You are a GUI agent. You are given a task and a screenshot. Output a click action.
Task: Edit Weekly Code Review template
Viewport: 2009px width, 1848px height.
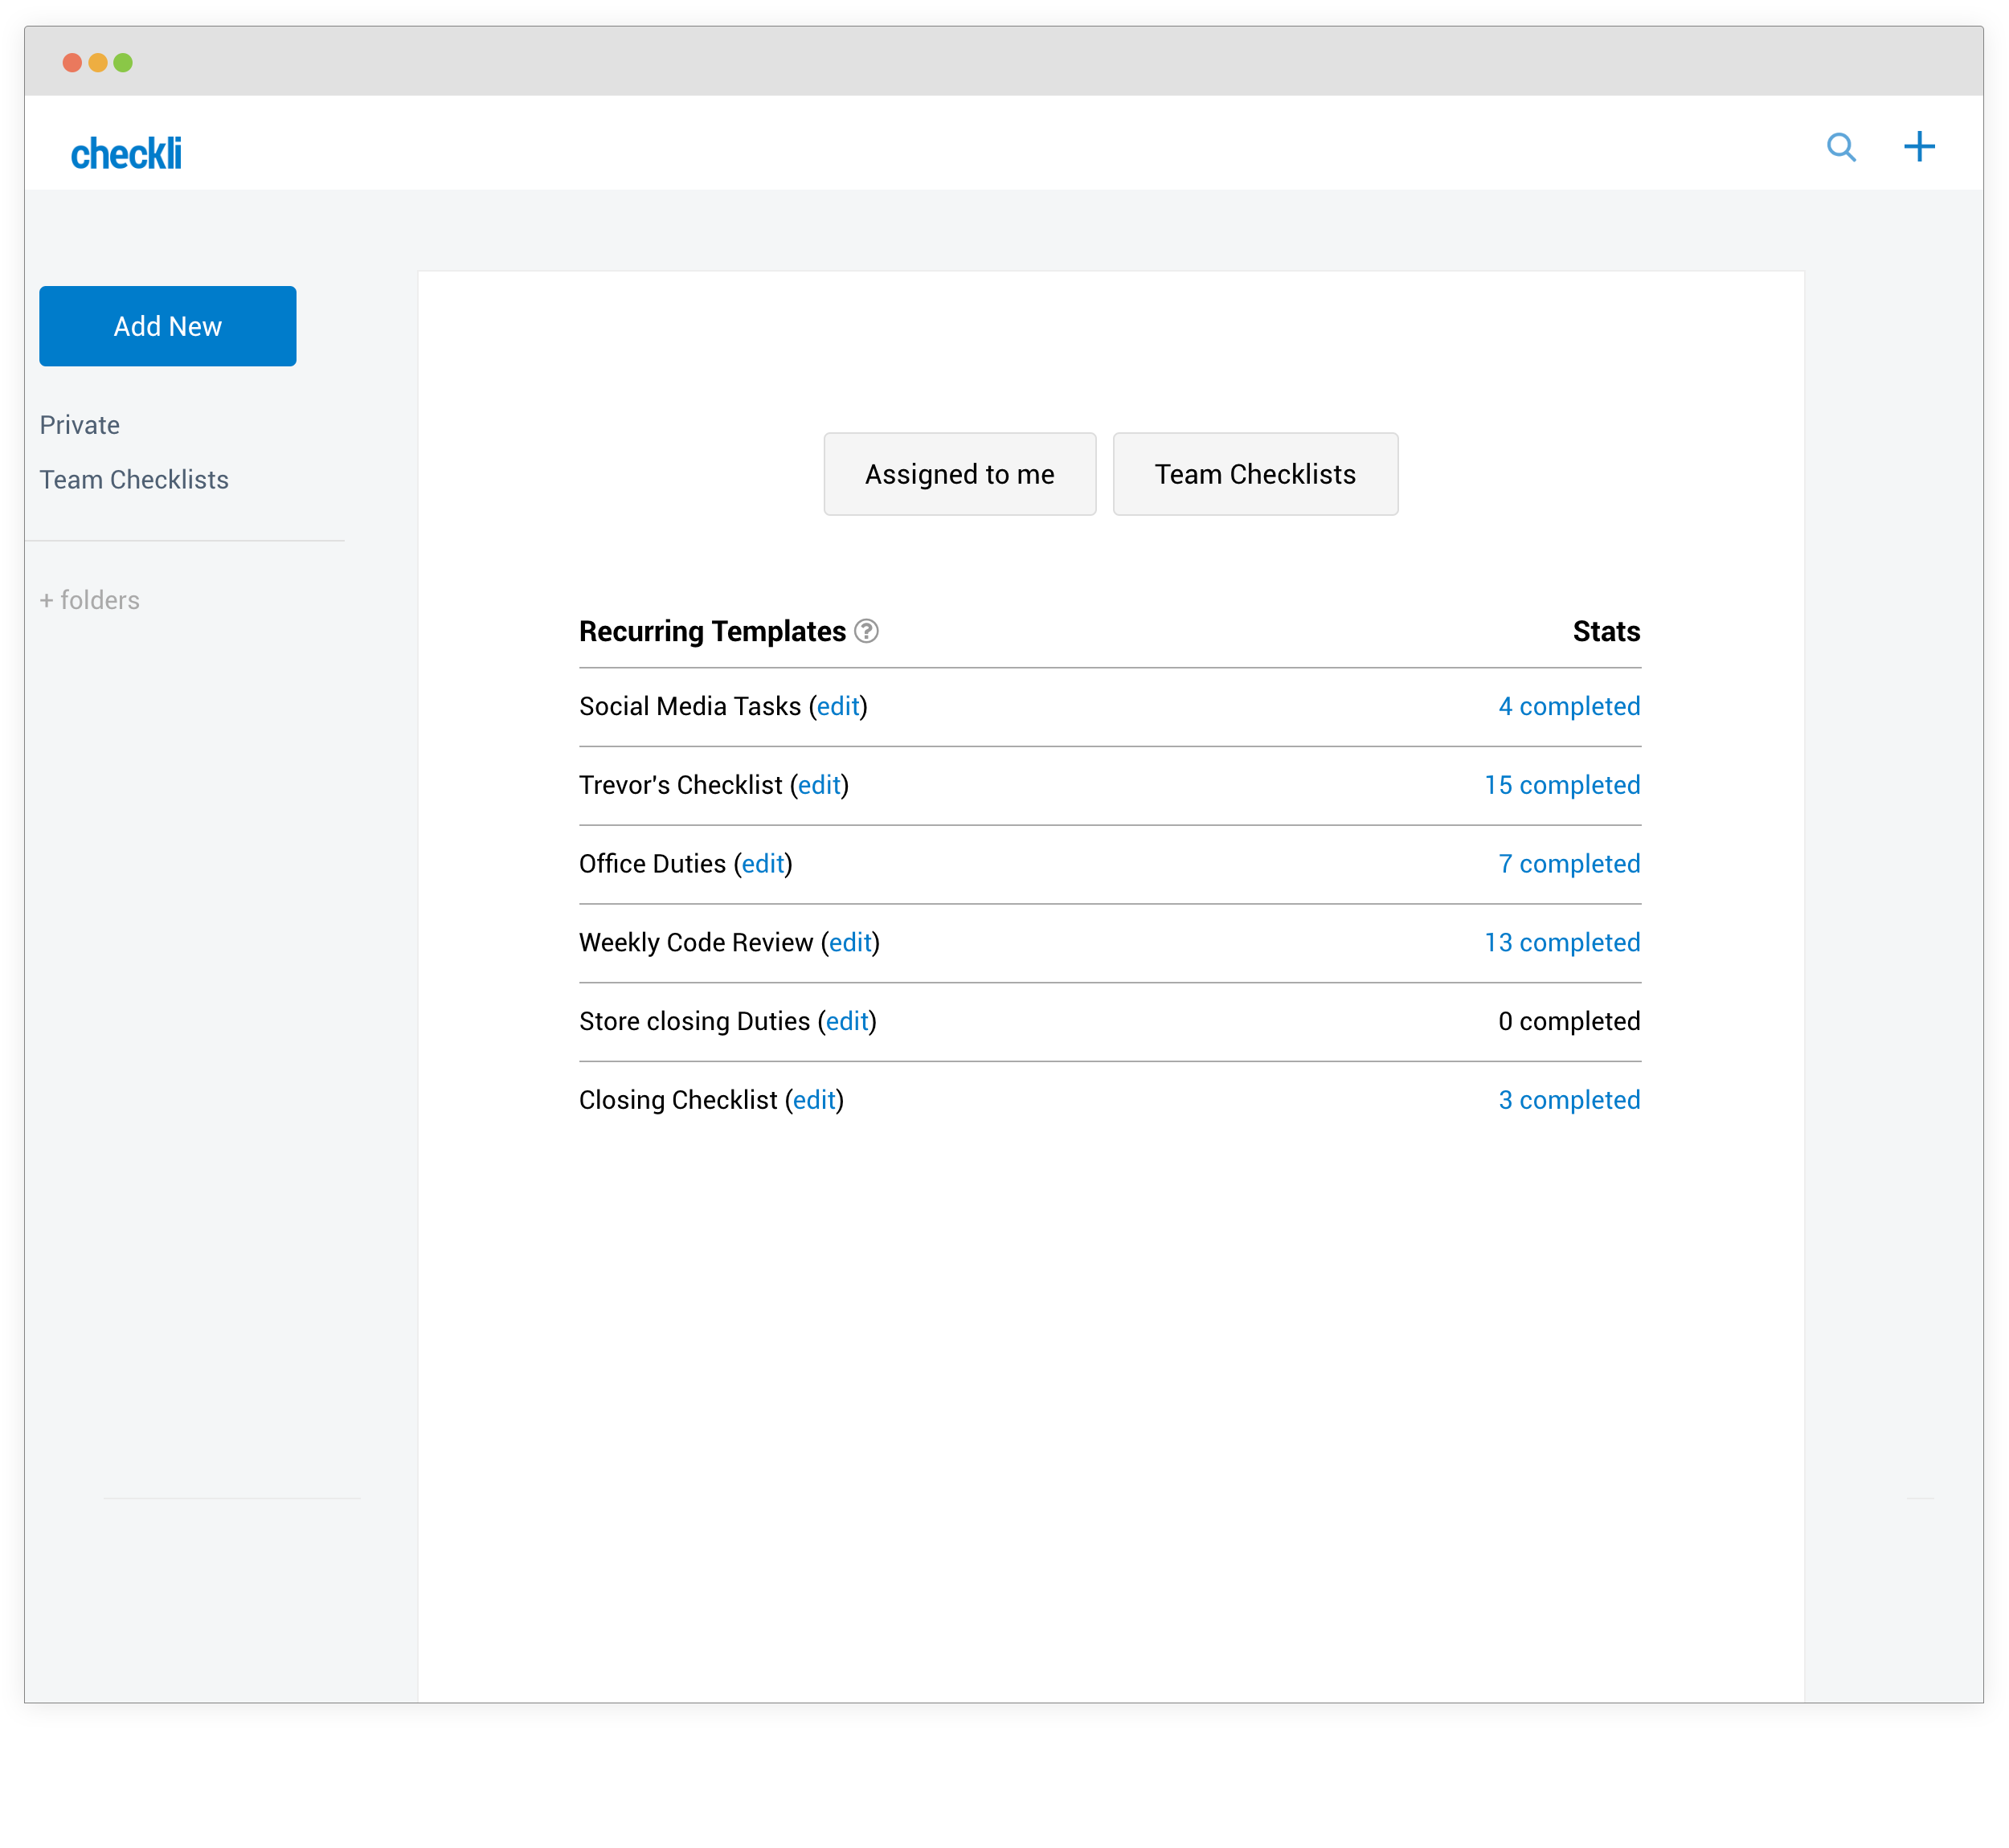click(x=850, y=943)
